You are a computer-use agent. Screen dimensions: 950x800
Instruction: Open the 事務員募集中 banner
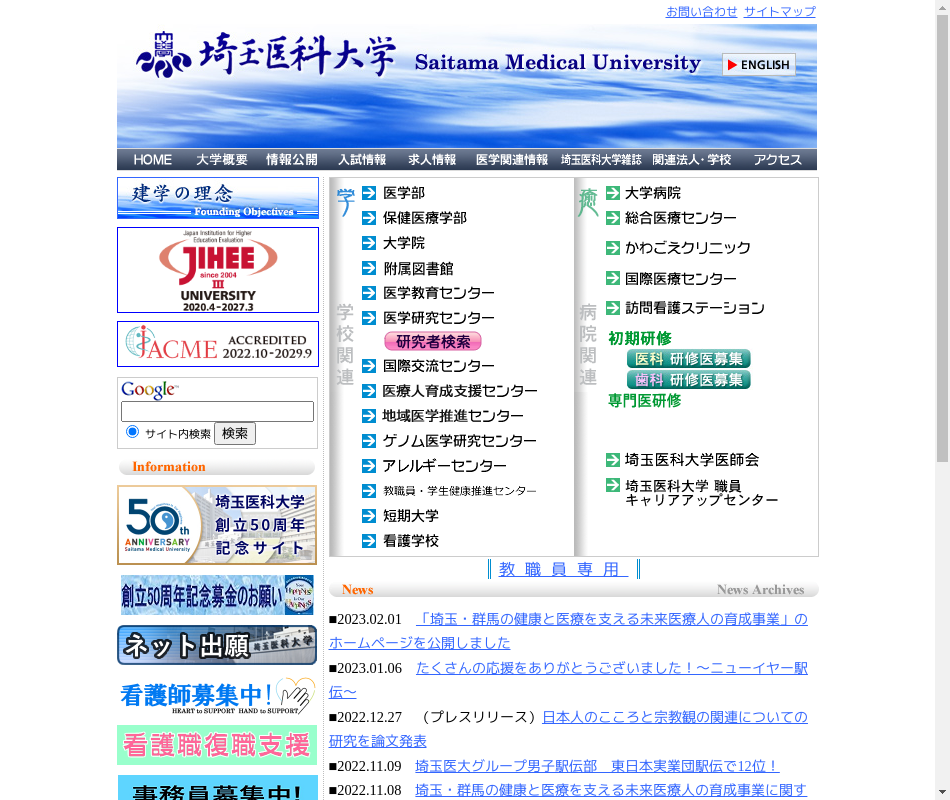point(217,788)
